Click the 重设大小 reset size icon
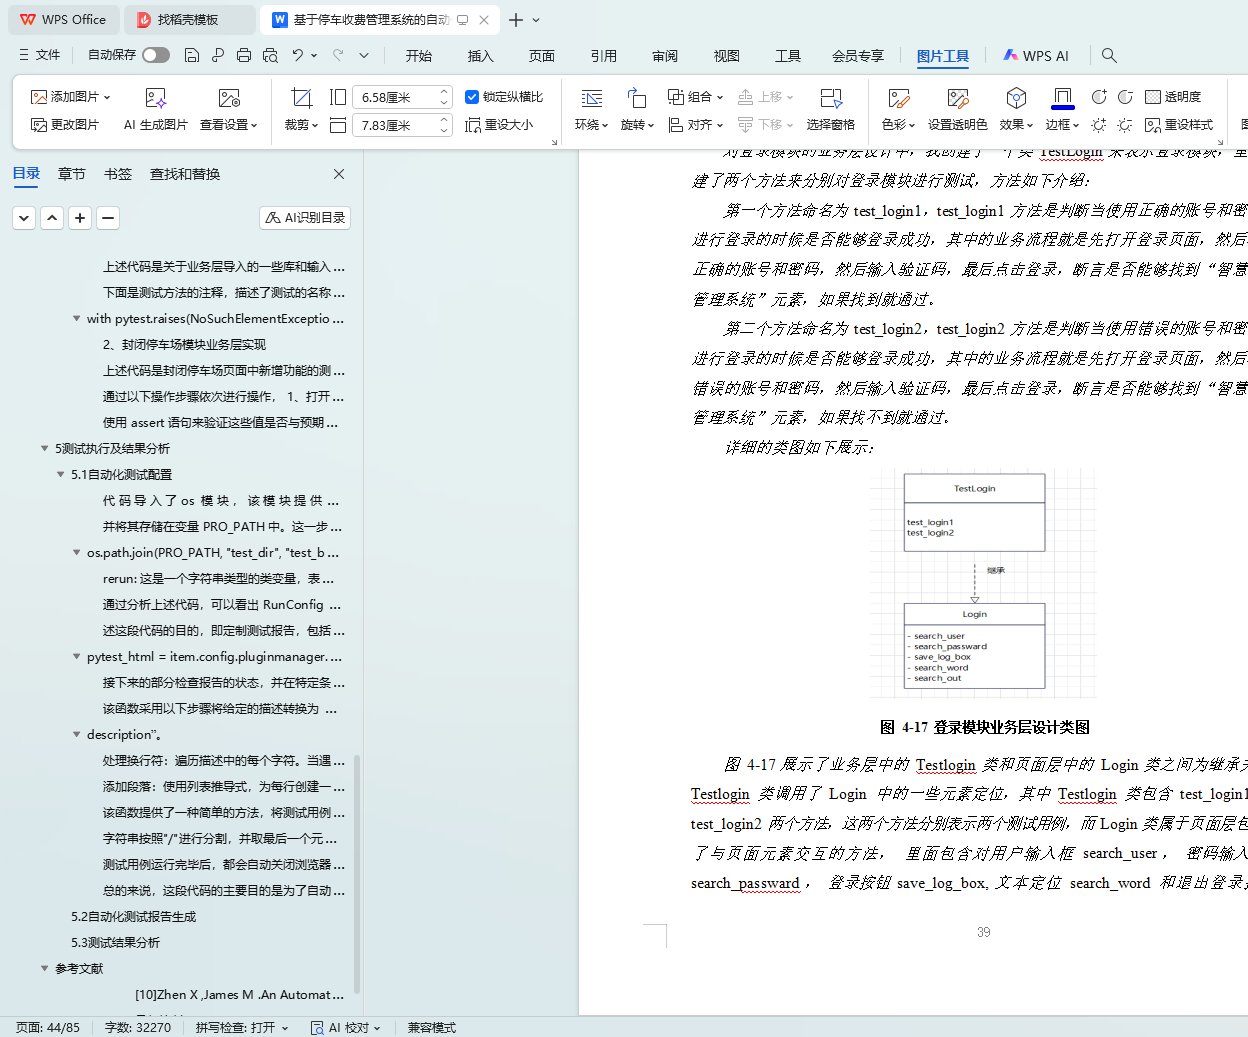The image size is (1248, 1037). pyautogui.click(x=474, y=125)
